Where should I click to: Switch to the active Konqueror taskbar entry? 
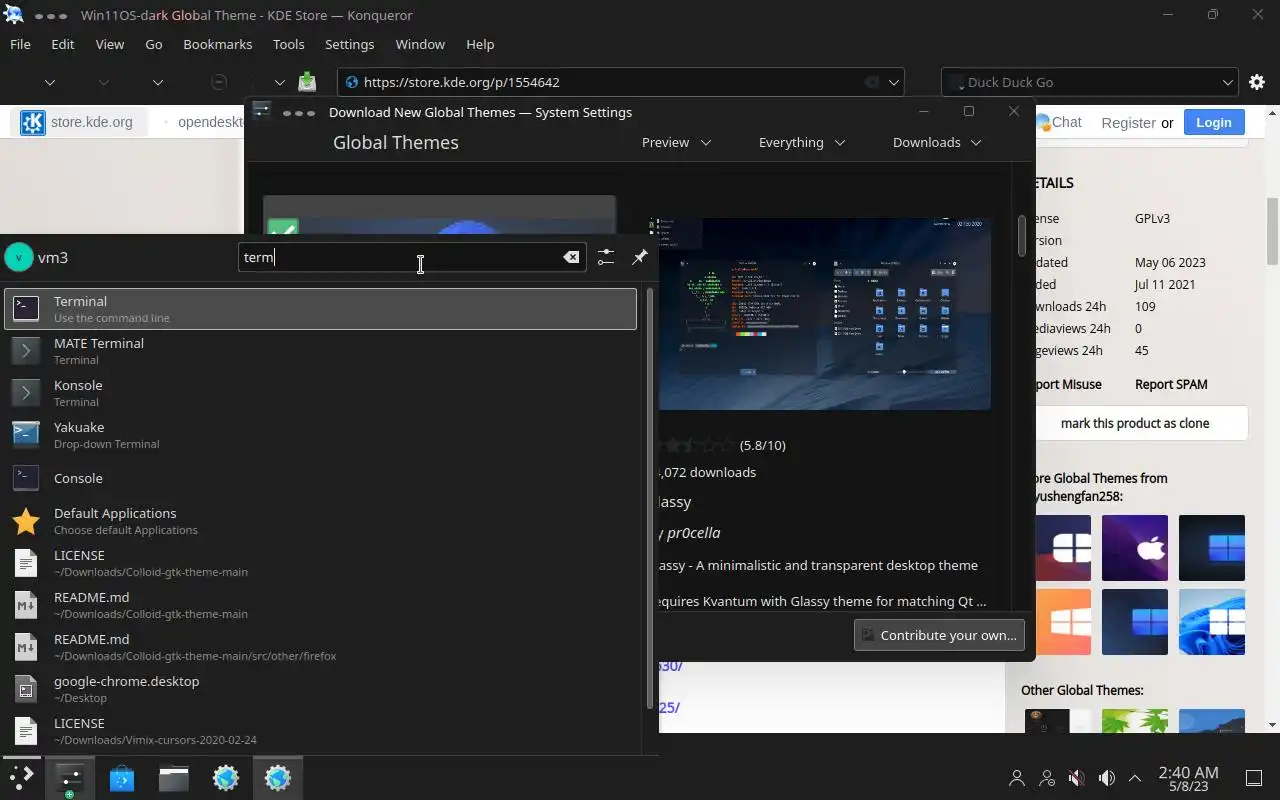click(278, 777)
